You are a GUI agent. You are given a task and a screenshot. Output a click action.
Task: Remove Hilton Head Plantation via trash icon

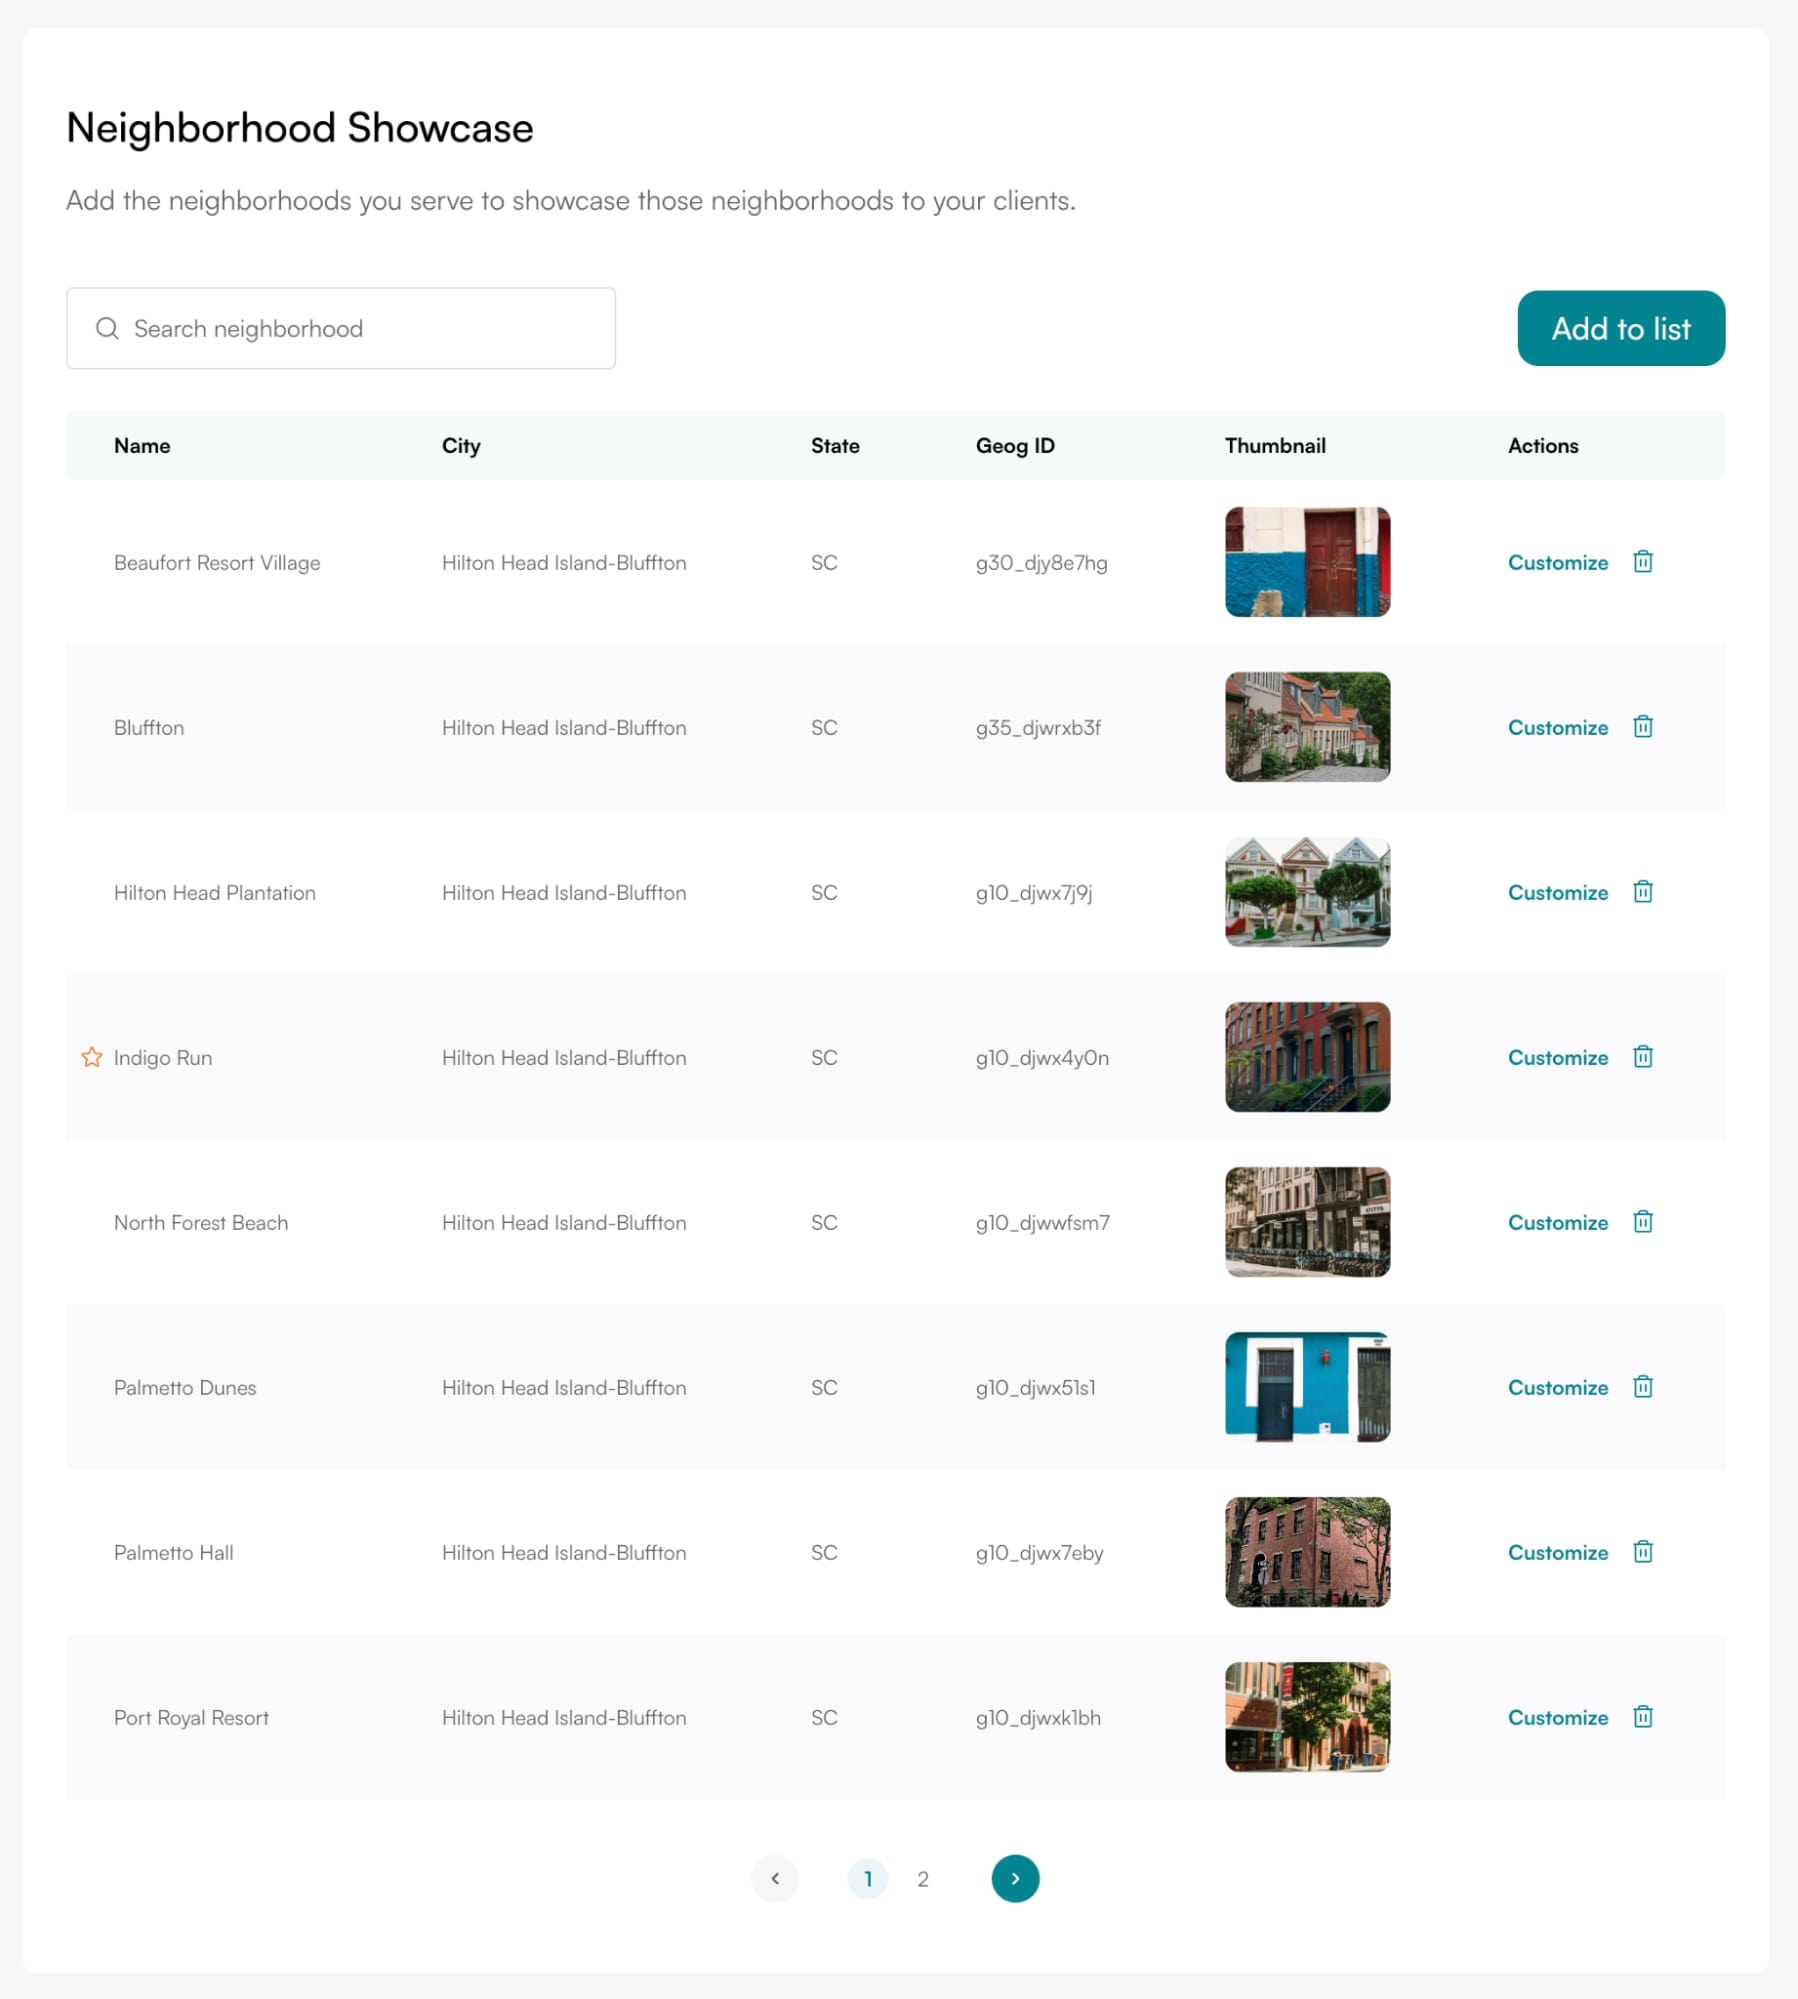pyautogui.click(x=1643, y=892)
